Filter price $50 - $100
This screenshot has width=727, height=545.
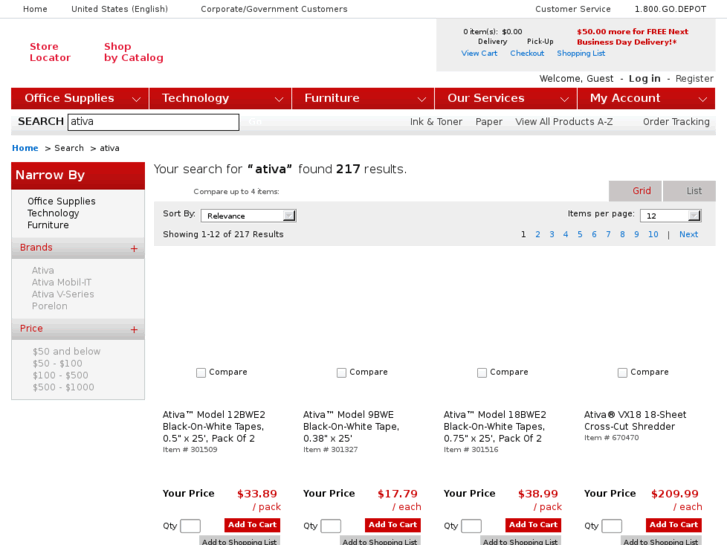click(x=57, y=364)
